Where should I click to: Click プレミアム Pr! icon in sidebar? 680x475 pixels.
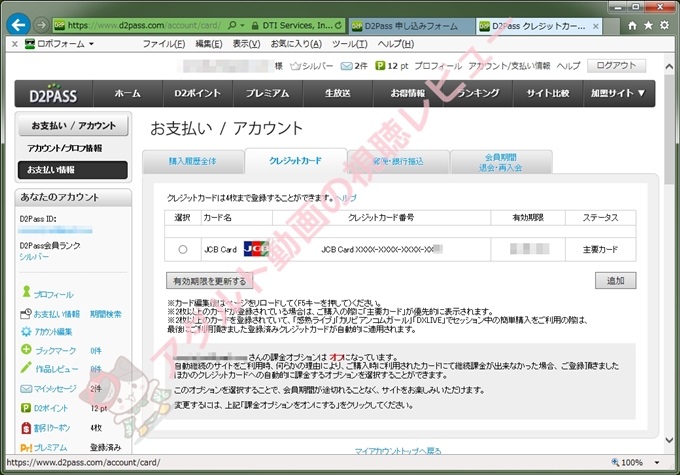tap(26, 447)
